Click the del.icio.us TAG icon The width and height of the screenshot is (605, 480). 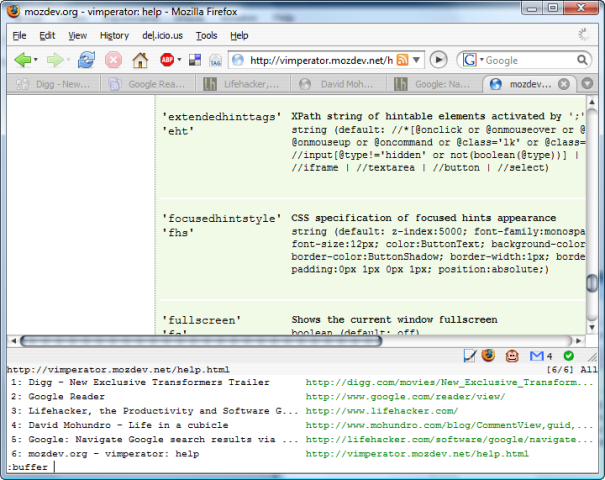pos(215,61)
